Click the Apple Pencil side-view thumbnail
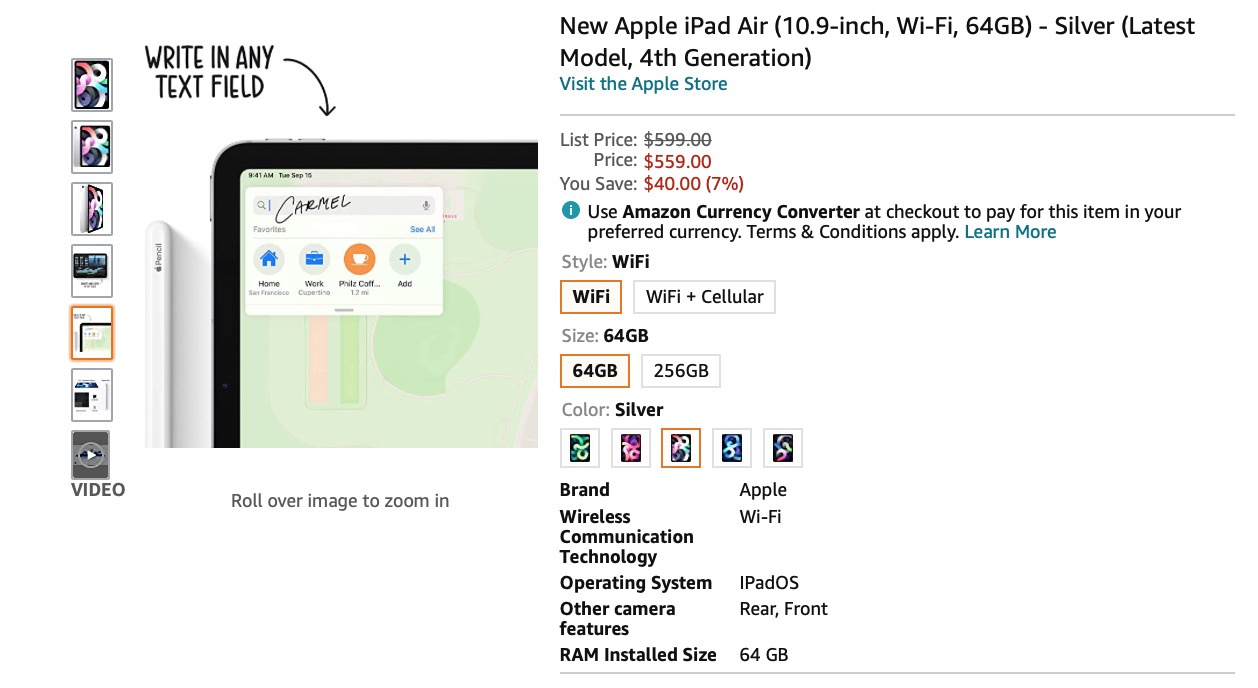This screenshot has width=1258, height=688. point(91,209)
